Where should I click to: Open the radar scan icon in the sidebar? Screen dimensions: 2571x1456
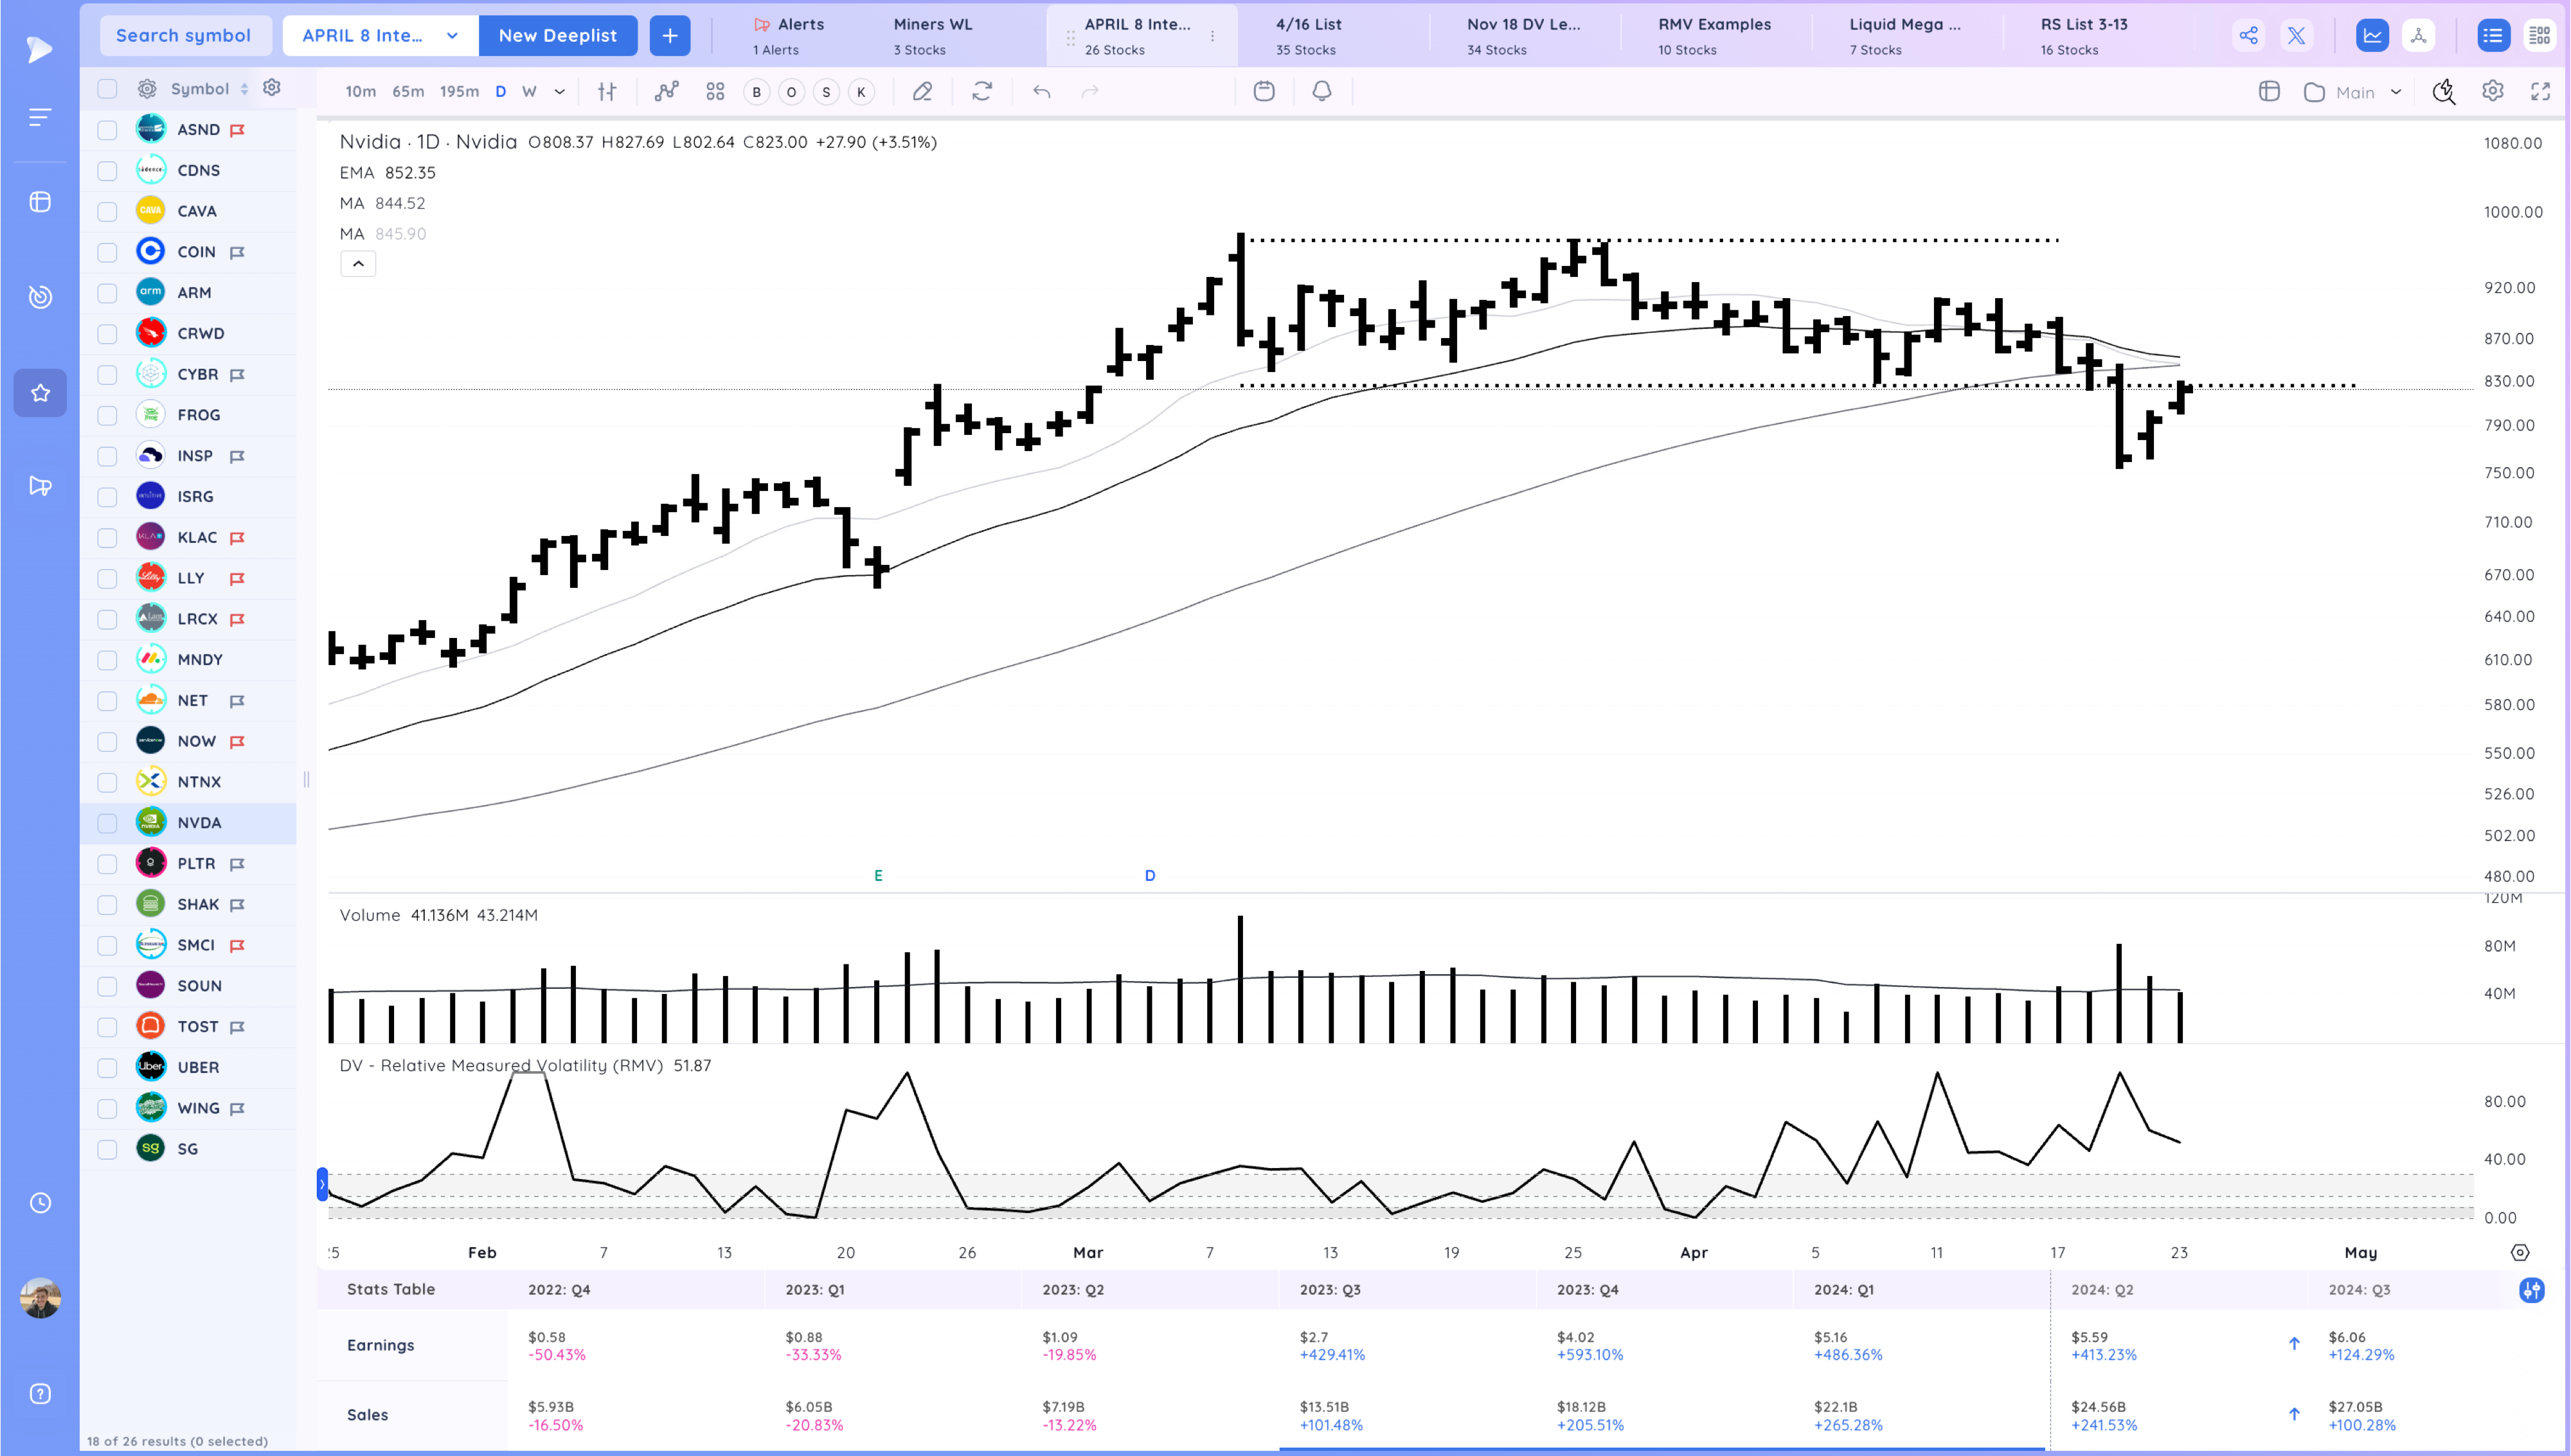click(x=40, y=297)
